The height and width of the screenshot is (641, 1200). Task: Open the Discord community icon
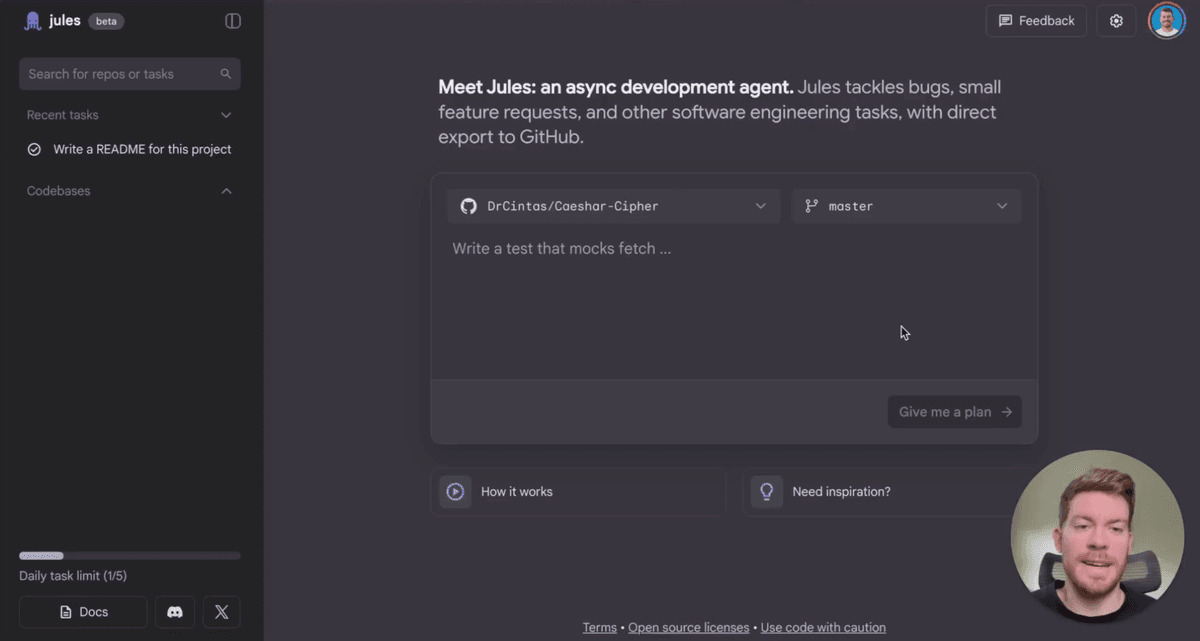tap(174, 611)
